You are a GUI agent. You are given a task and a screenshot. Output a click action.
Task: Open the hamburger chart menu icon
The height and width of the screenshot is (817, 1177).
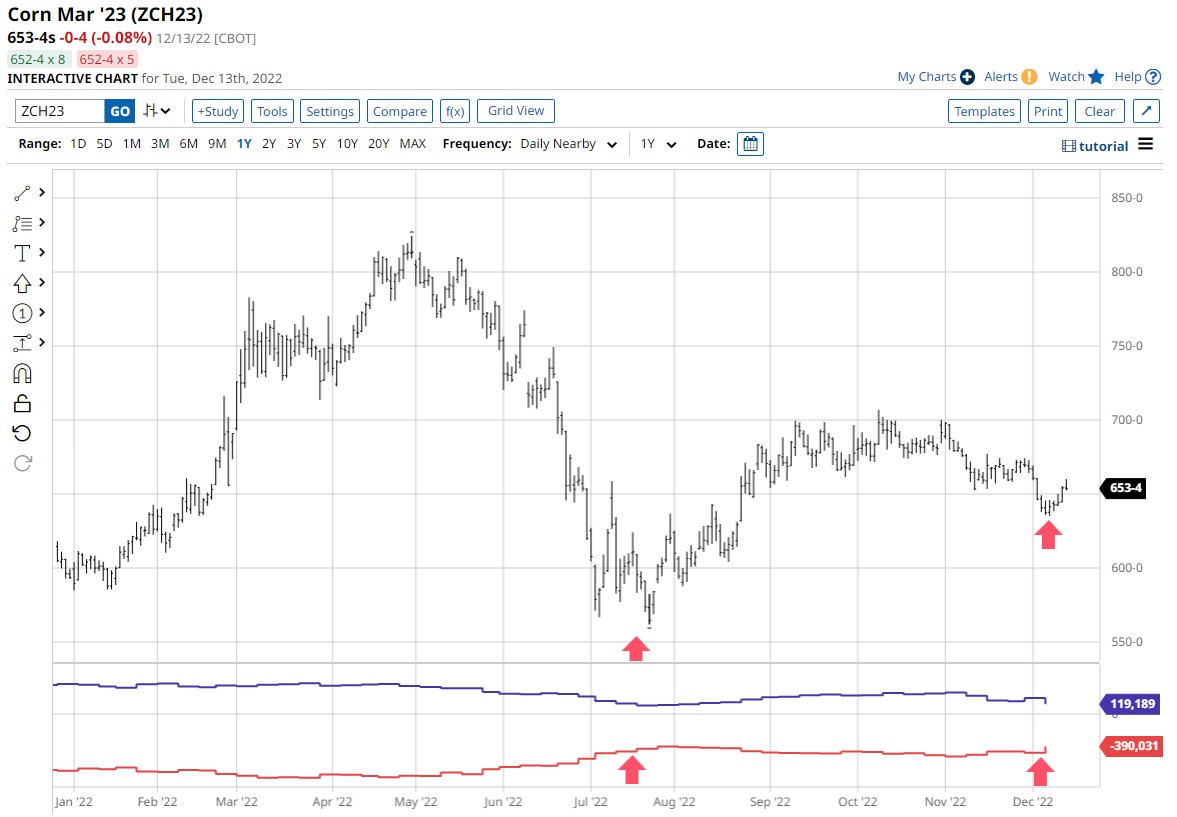tap(1145, 143)
